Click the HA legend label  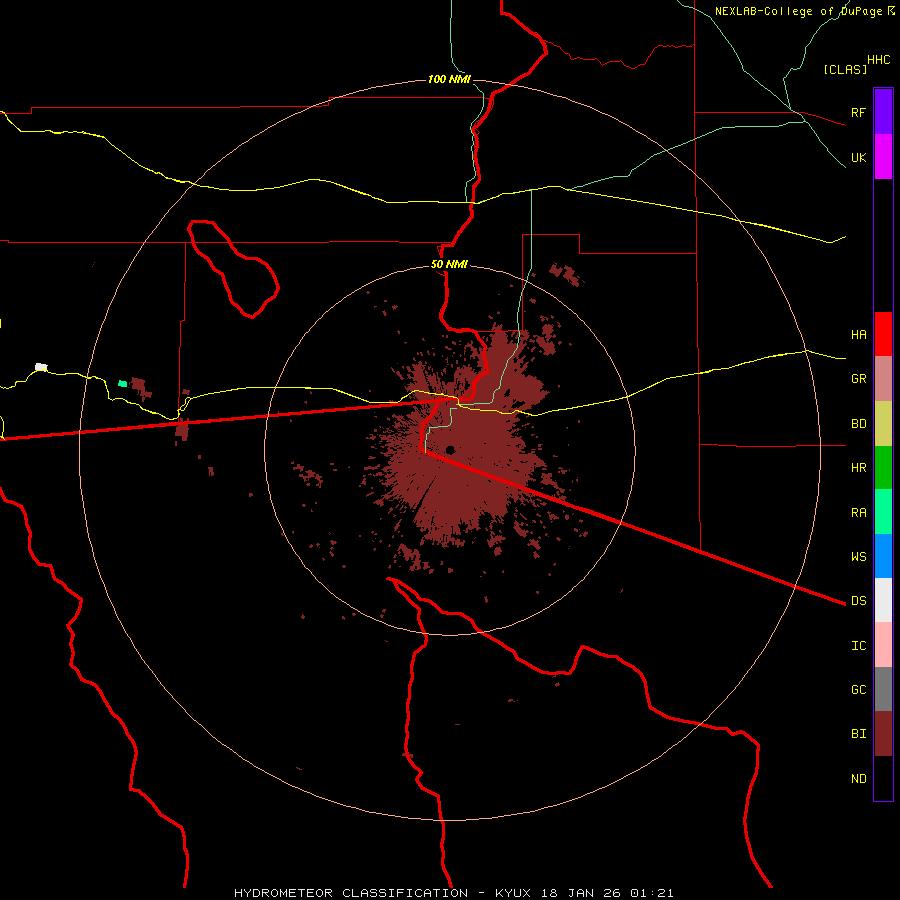pos(859,334)
